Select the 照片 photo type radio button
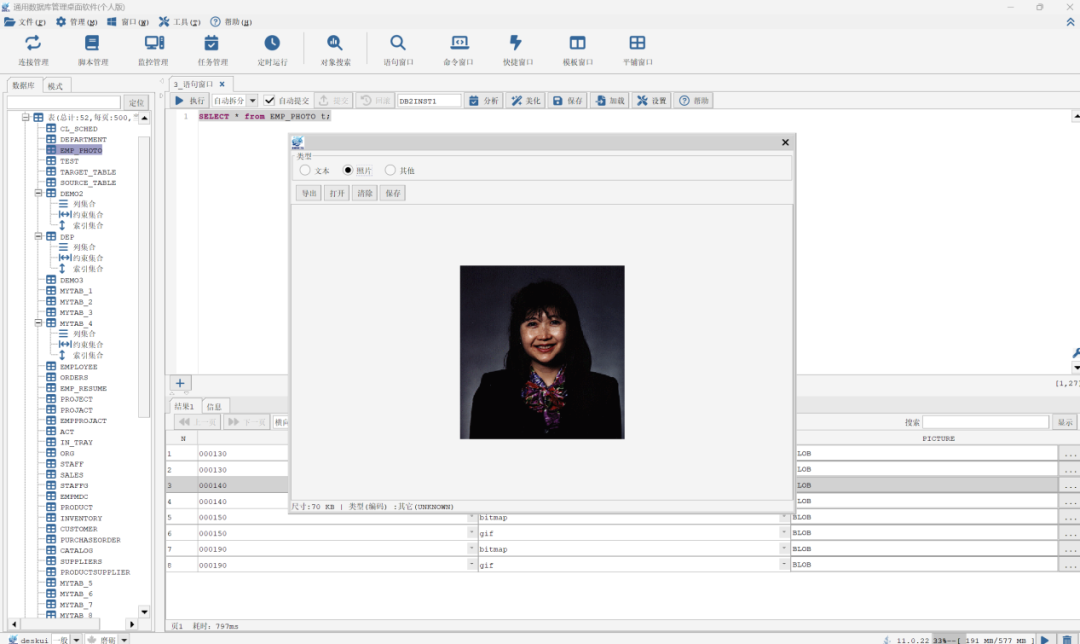Screen dimensions: 1080x644 point(348,169)
